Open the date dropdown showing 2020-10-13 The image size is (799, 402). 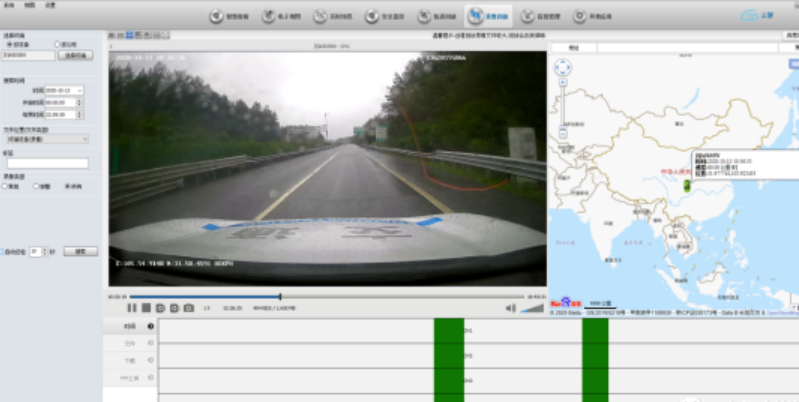pyautogui.click(x=64, y=90)
